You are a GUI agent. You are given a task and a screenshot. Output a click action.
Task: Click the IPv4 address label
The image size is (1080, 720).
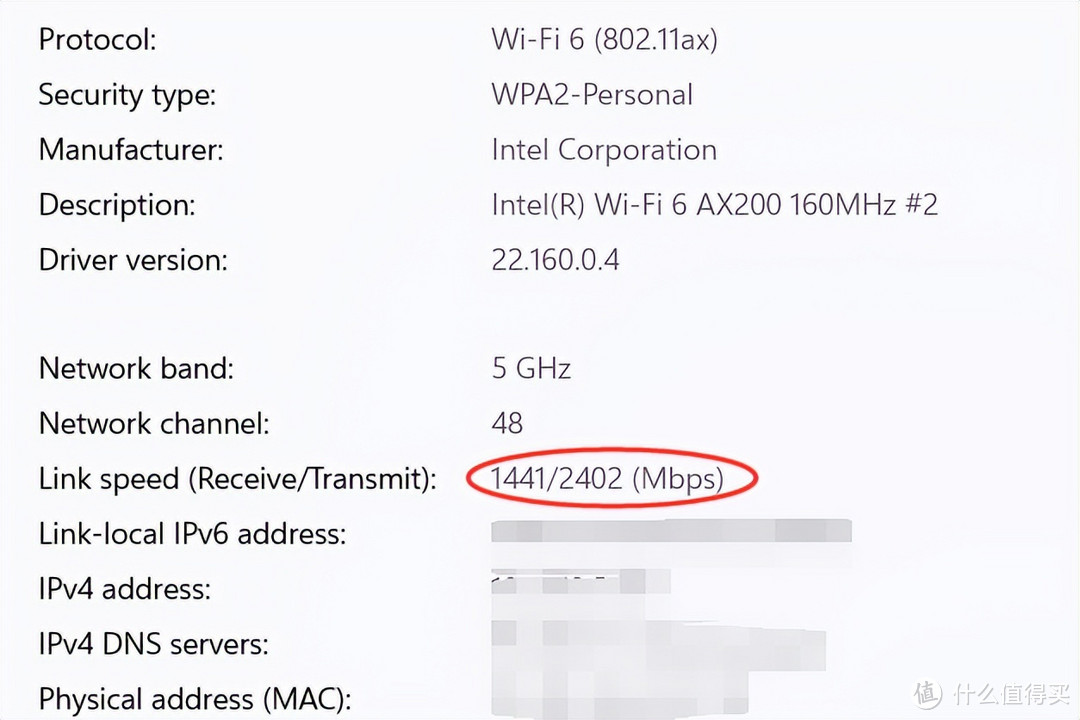point(125,588)
